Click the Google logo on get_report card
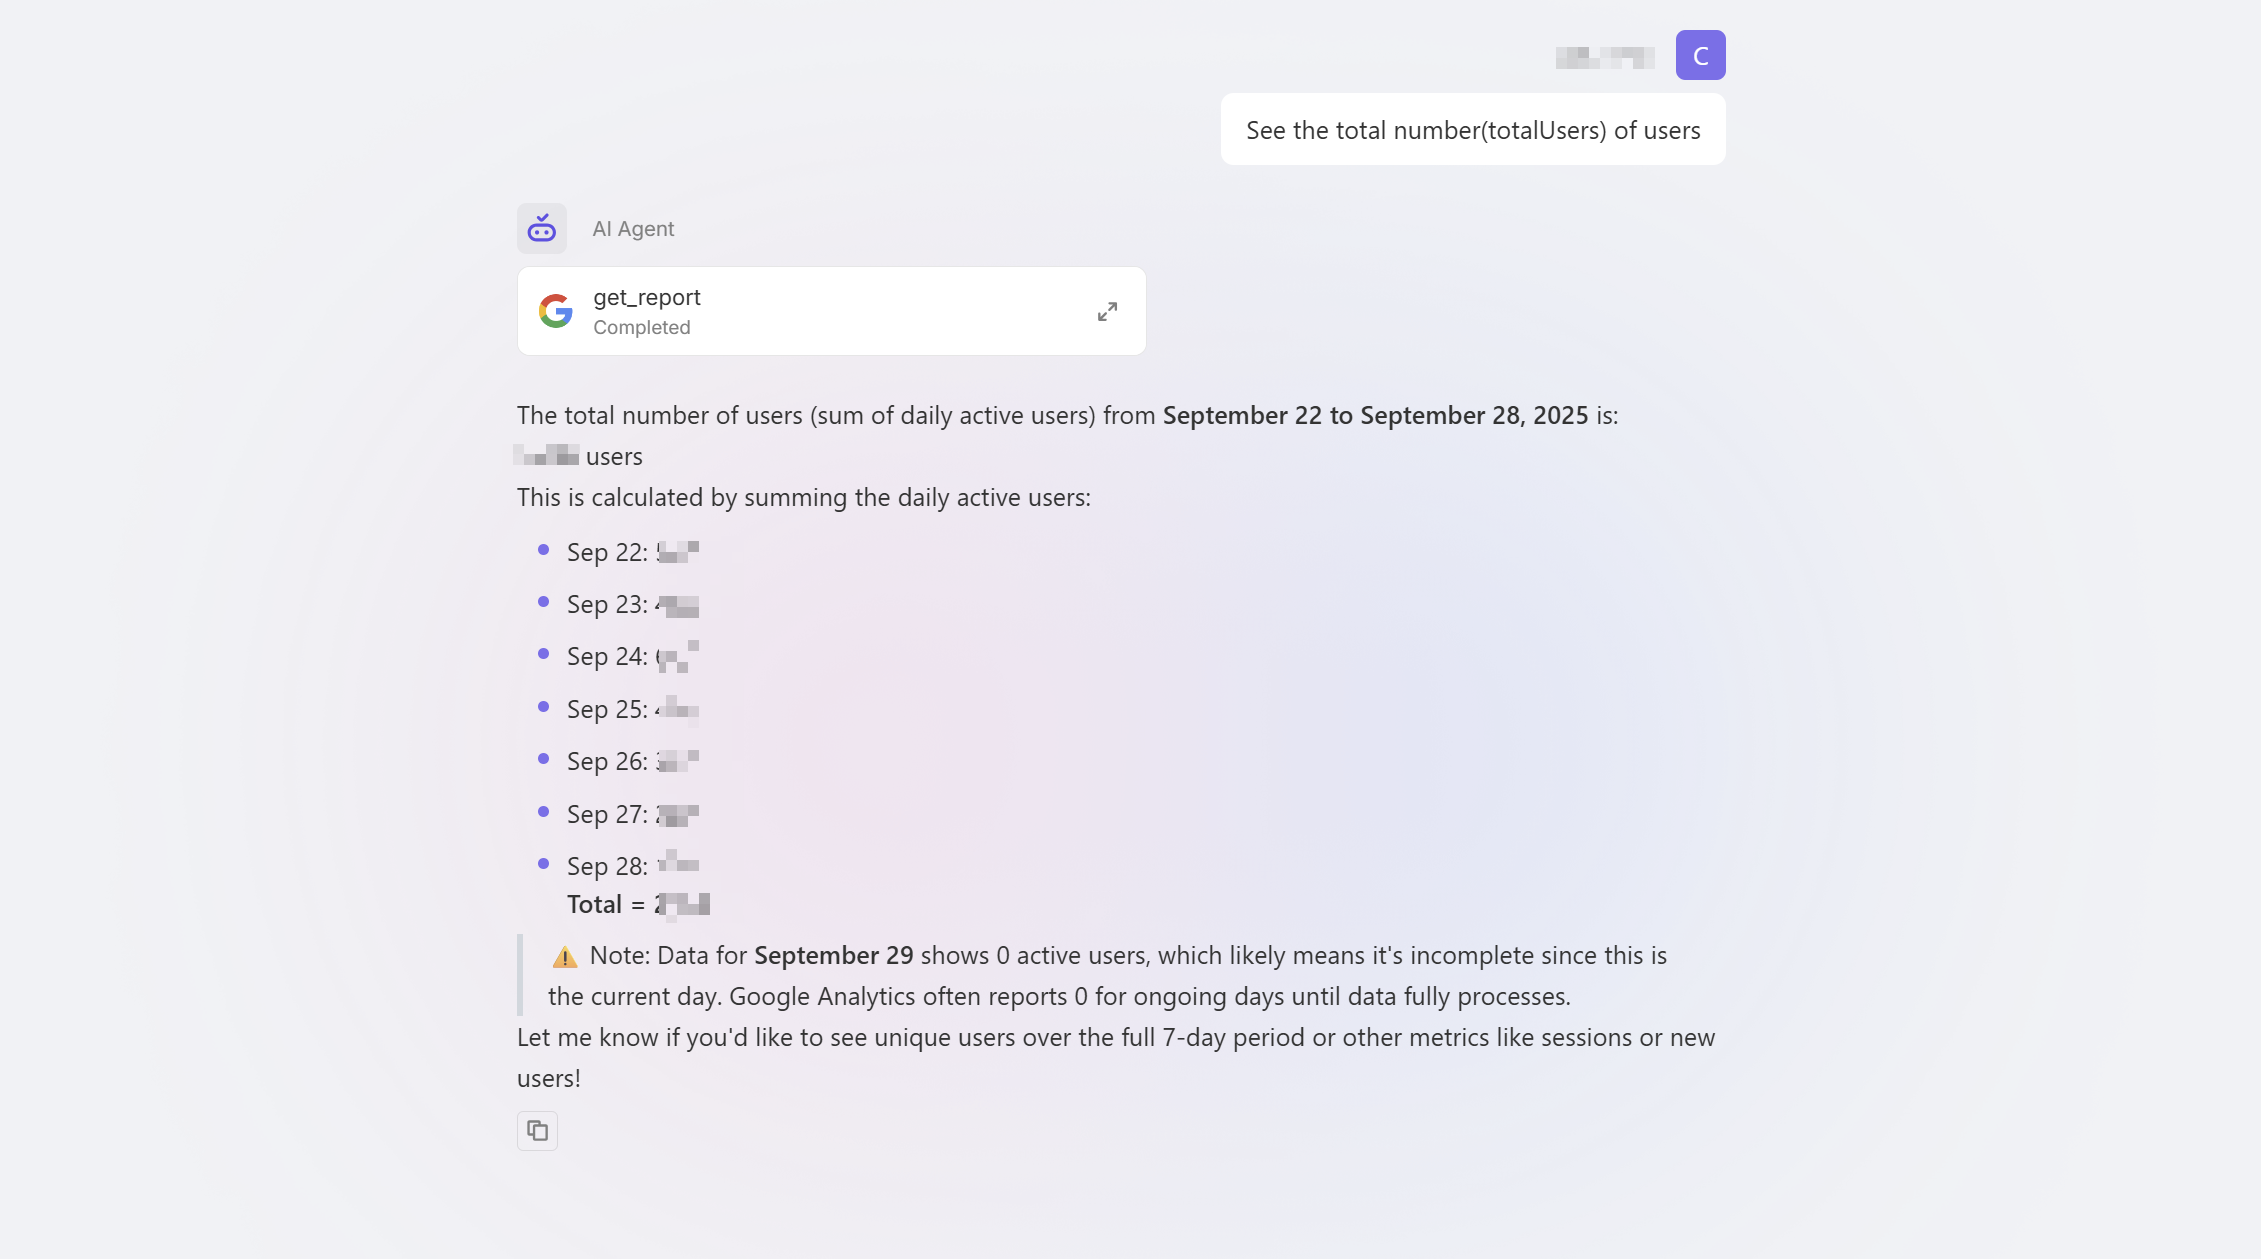Viewport: 2261px width, 1259px height. pyautogui.click(x=556, y=311)
